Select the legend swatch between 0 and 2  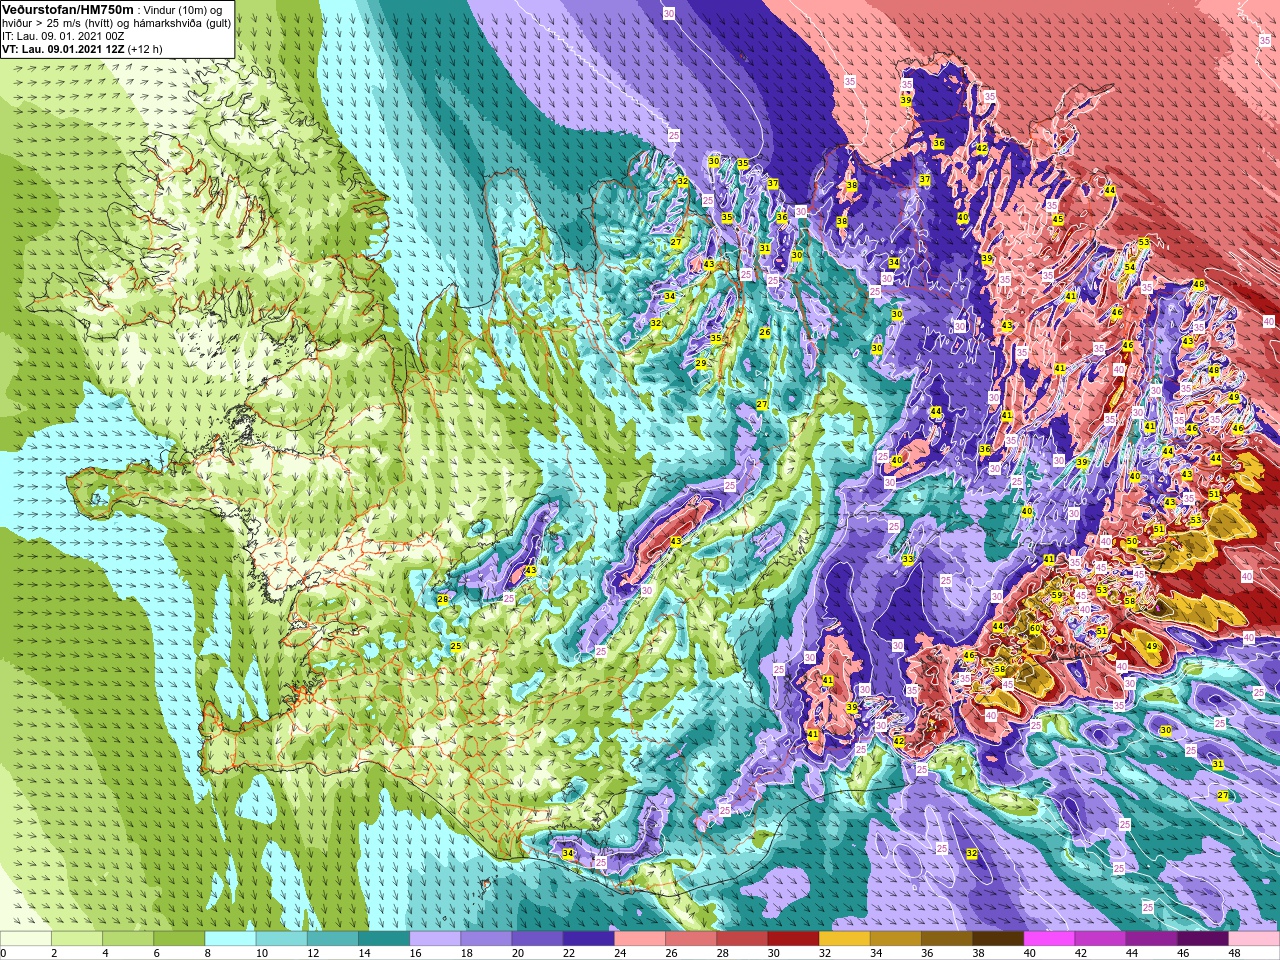pyautogui.click(x=26, y=939)
